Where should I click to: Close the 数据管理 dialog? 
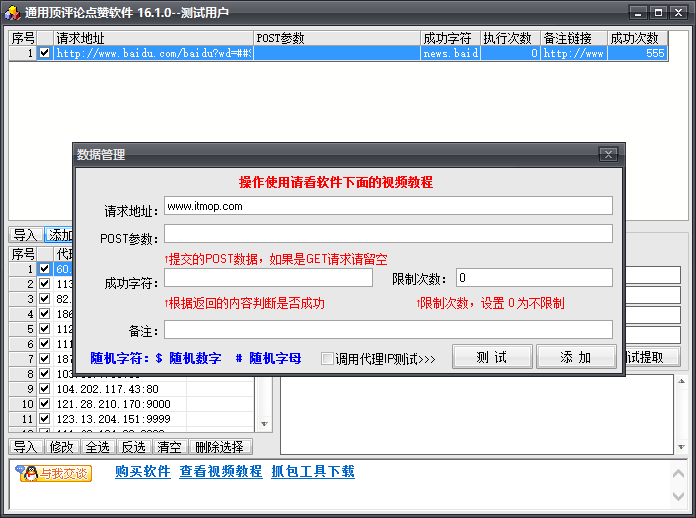coord(608,154)
